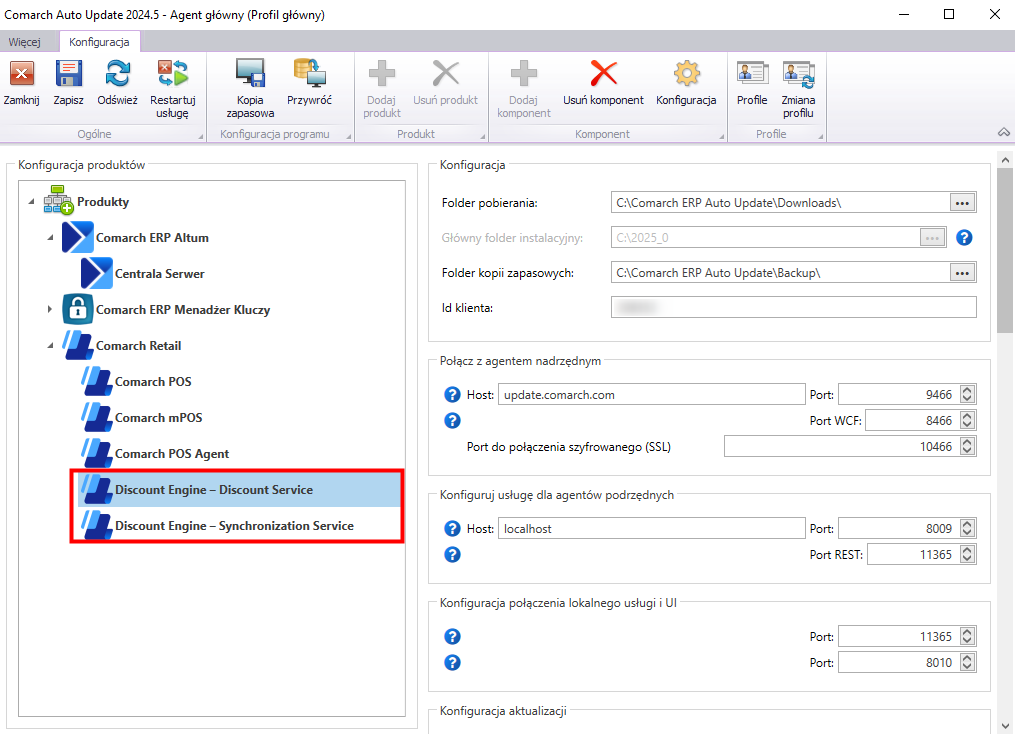This screenshot has height=737, width=1015.
Task: Adjust the local 8010 port spinner
Action: point(967,663)
